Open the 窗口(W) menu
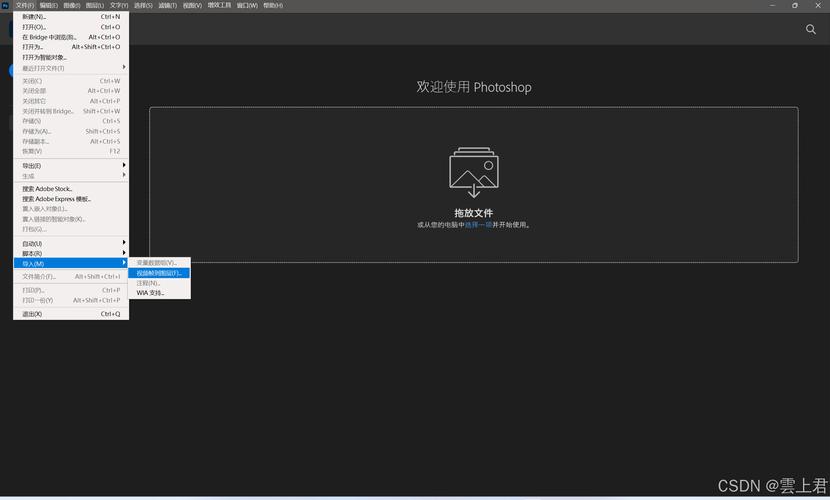This screenshot has height=500, width=830. coord(247,5)
